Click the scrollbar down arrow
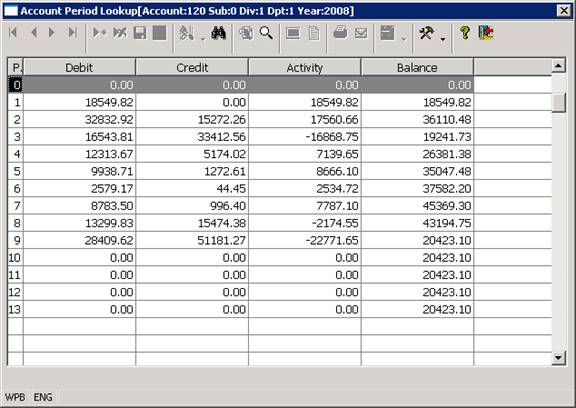The width and height of the screenshot is (576, 408). (x=558, y=357)
